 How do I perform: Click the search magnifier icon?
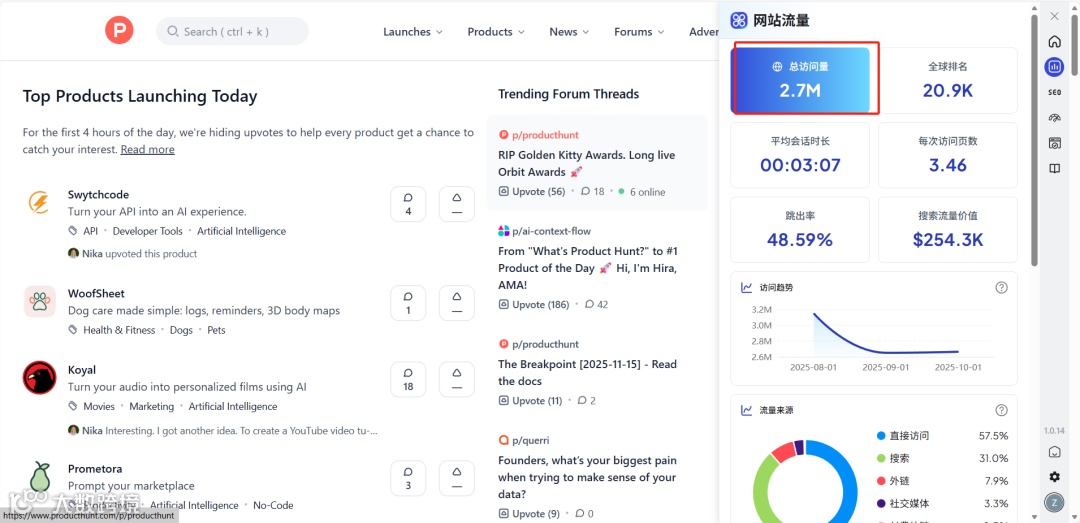173,32
